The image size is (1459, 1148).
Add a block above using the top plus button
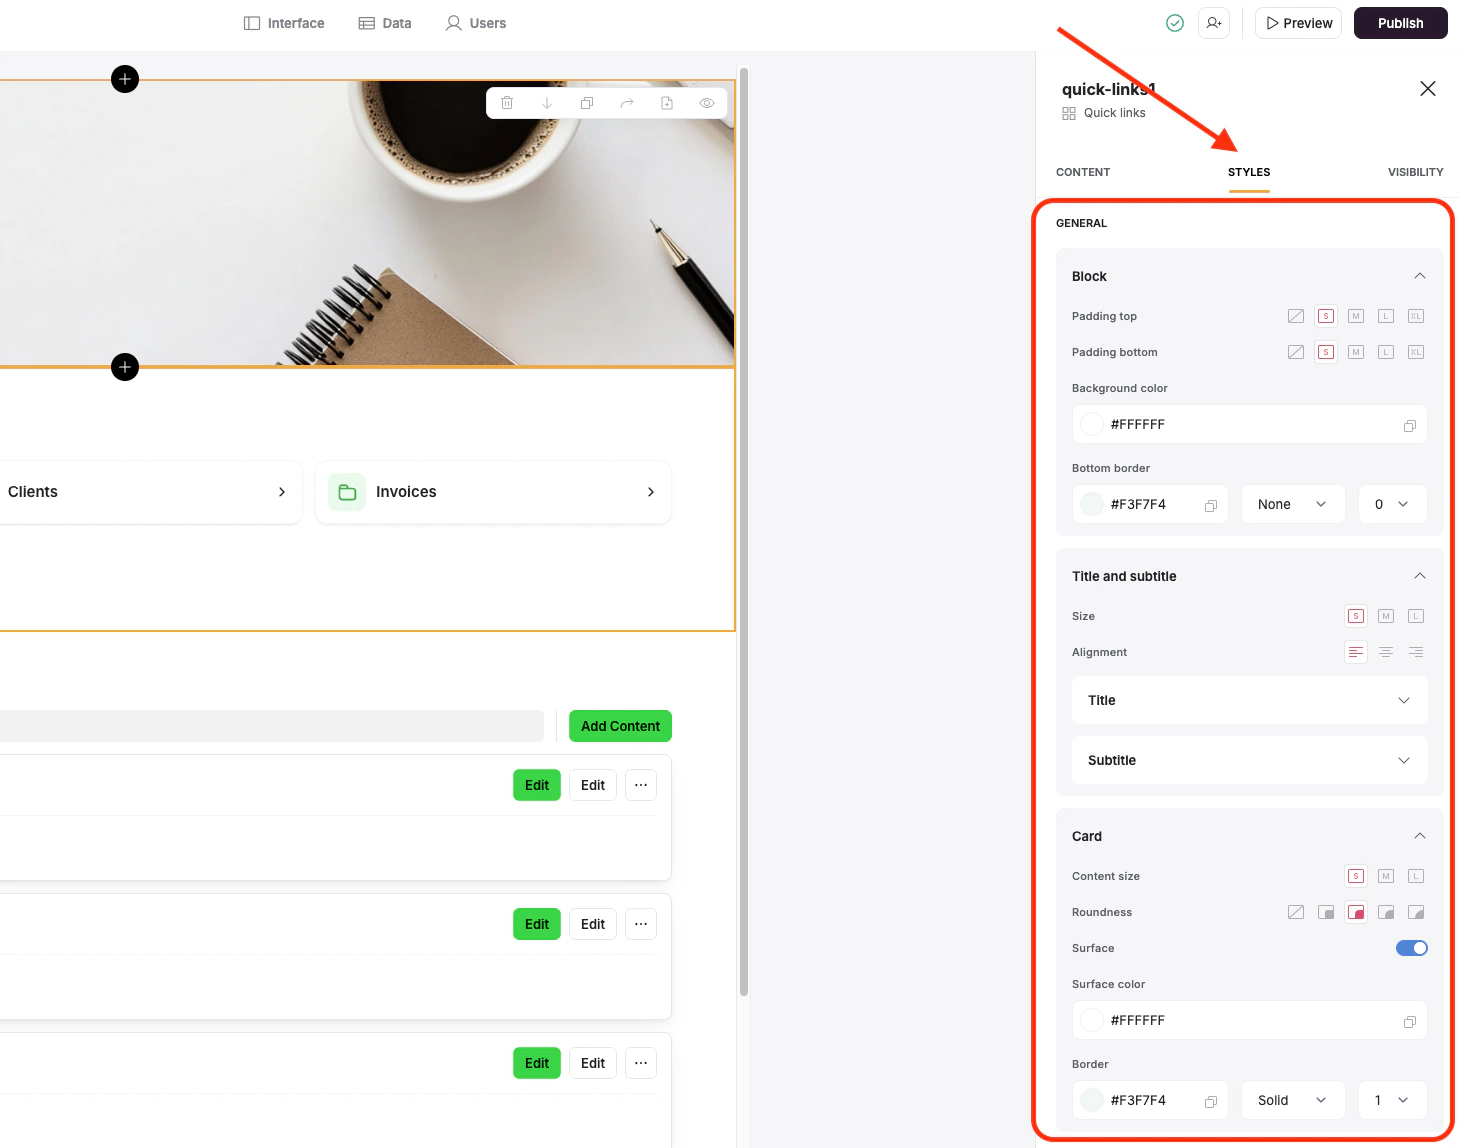pos(125,79)
